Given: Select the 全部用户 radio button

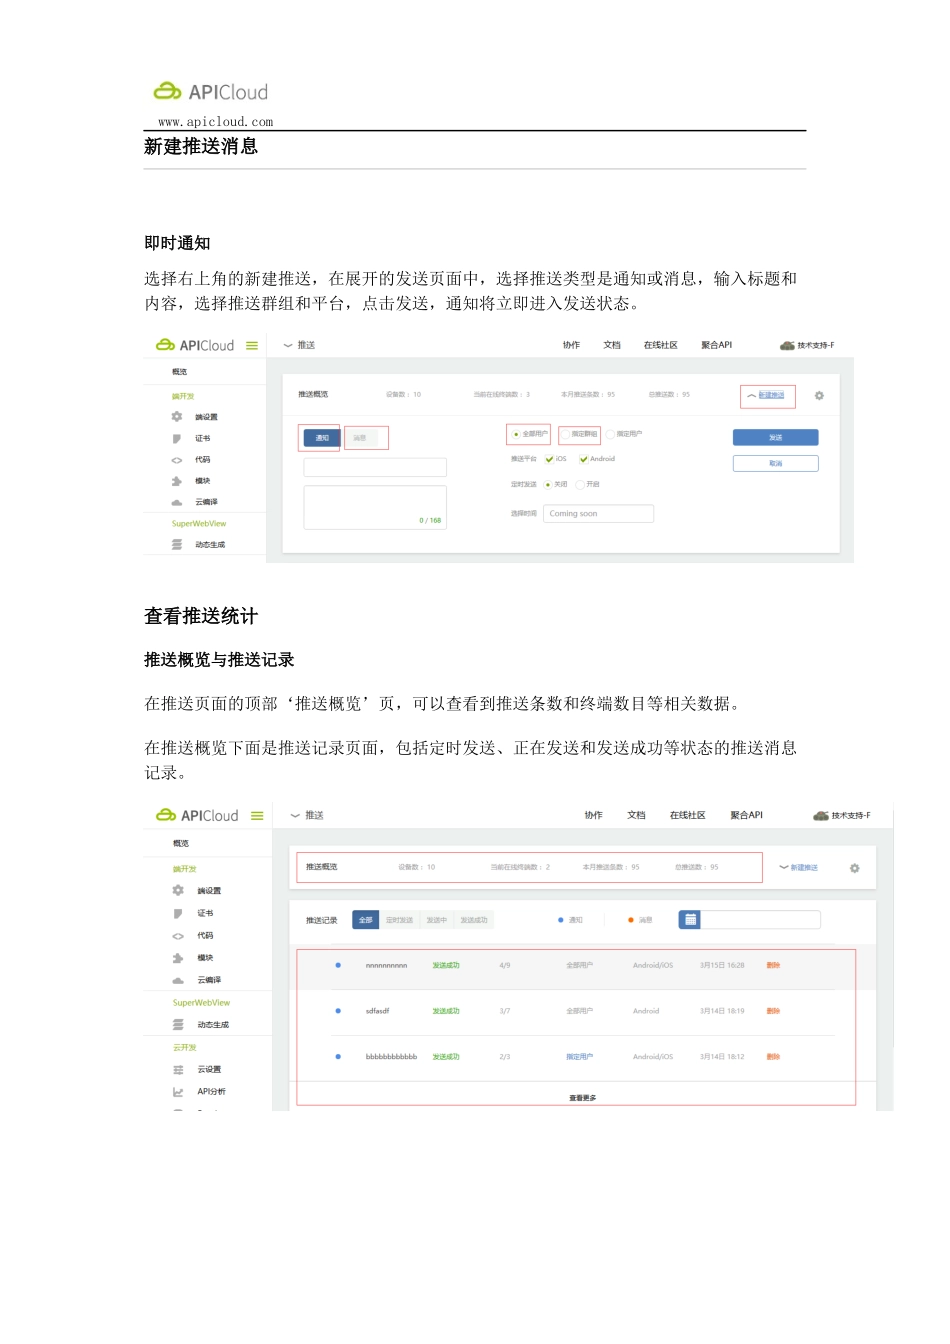Looking at the screenshot, I should pyautogui.click(x=516, y=435).
